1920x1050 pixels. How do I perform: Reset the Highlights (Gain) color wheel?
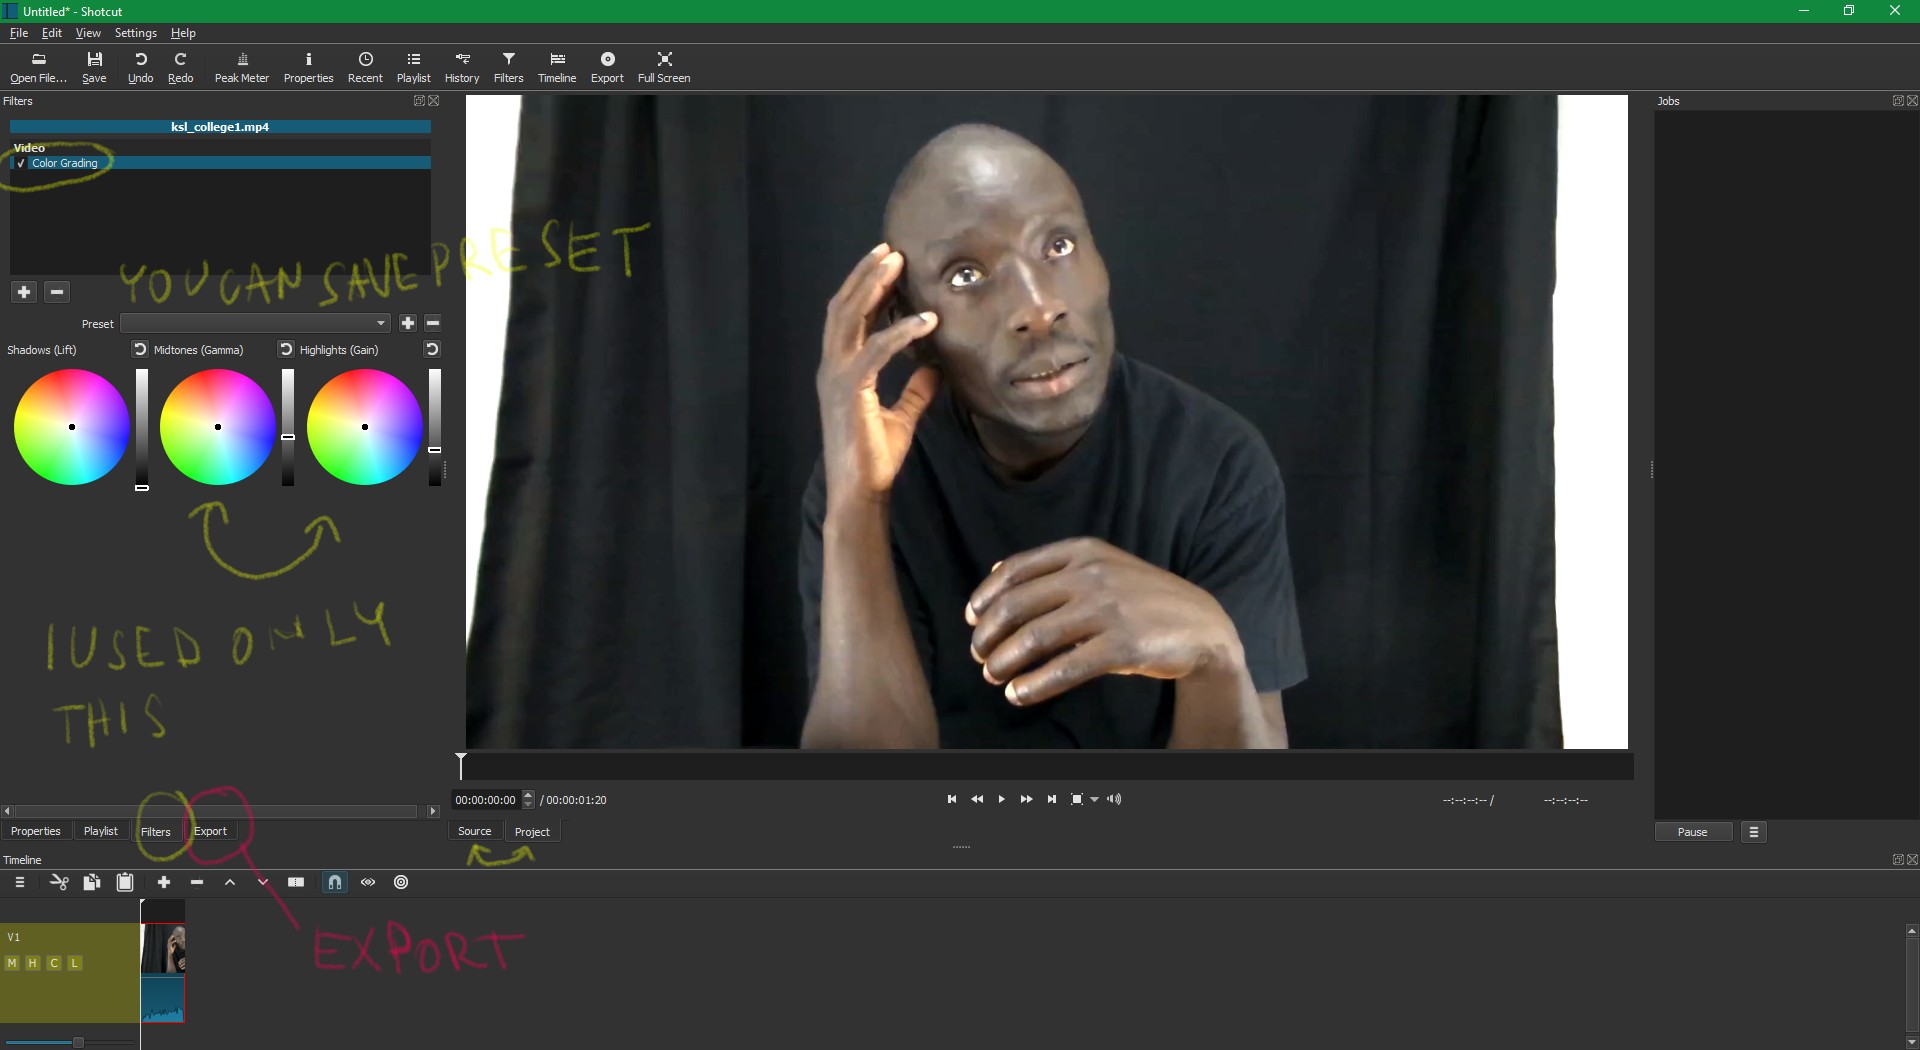pos(432,349)
